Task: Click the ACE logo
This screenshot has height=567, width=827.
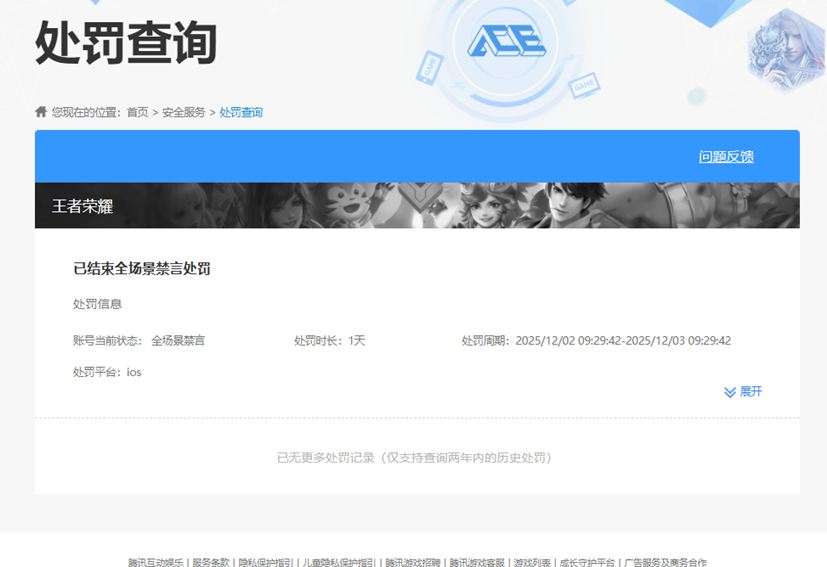Action: pos(506,40)
